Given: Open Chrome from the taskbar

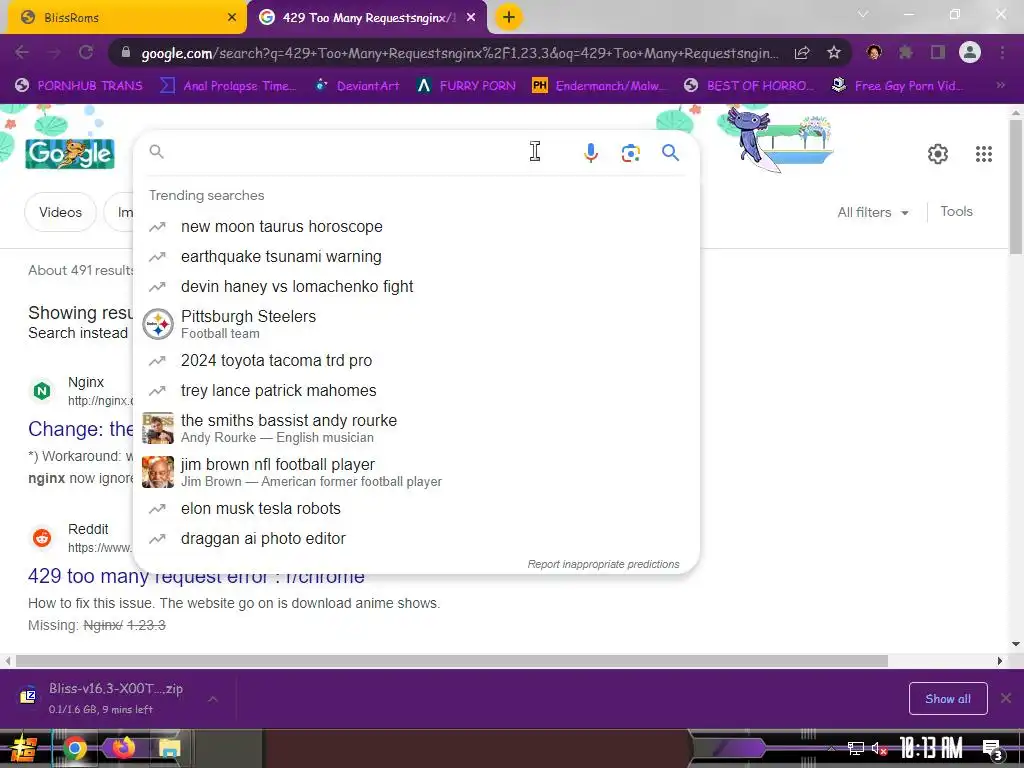Looking at the screenshot, I should coord(75,748).
